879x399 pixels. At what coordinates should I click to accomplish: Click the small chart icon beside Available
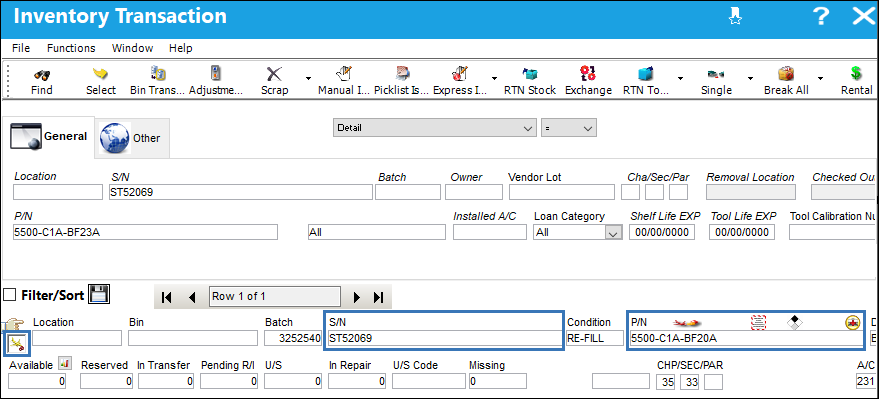(64, 364)
